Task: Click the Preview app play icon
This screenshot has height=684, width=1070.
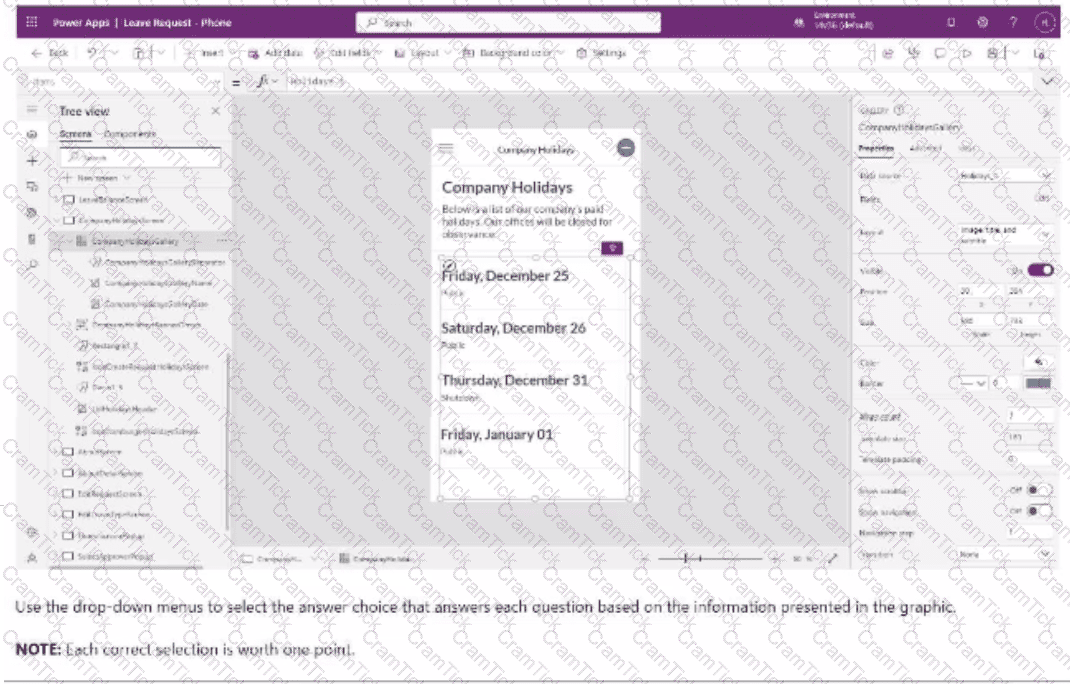Action: click(966, 53)
